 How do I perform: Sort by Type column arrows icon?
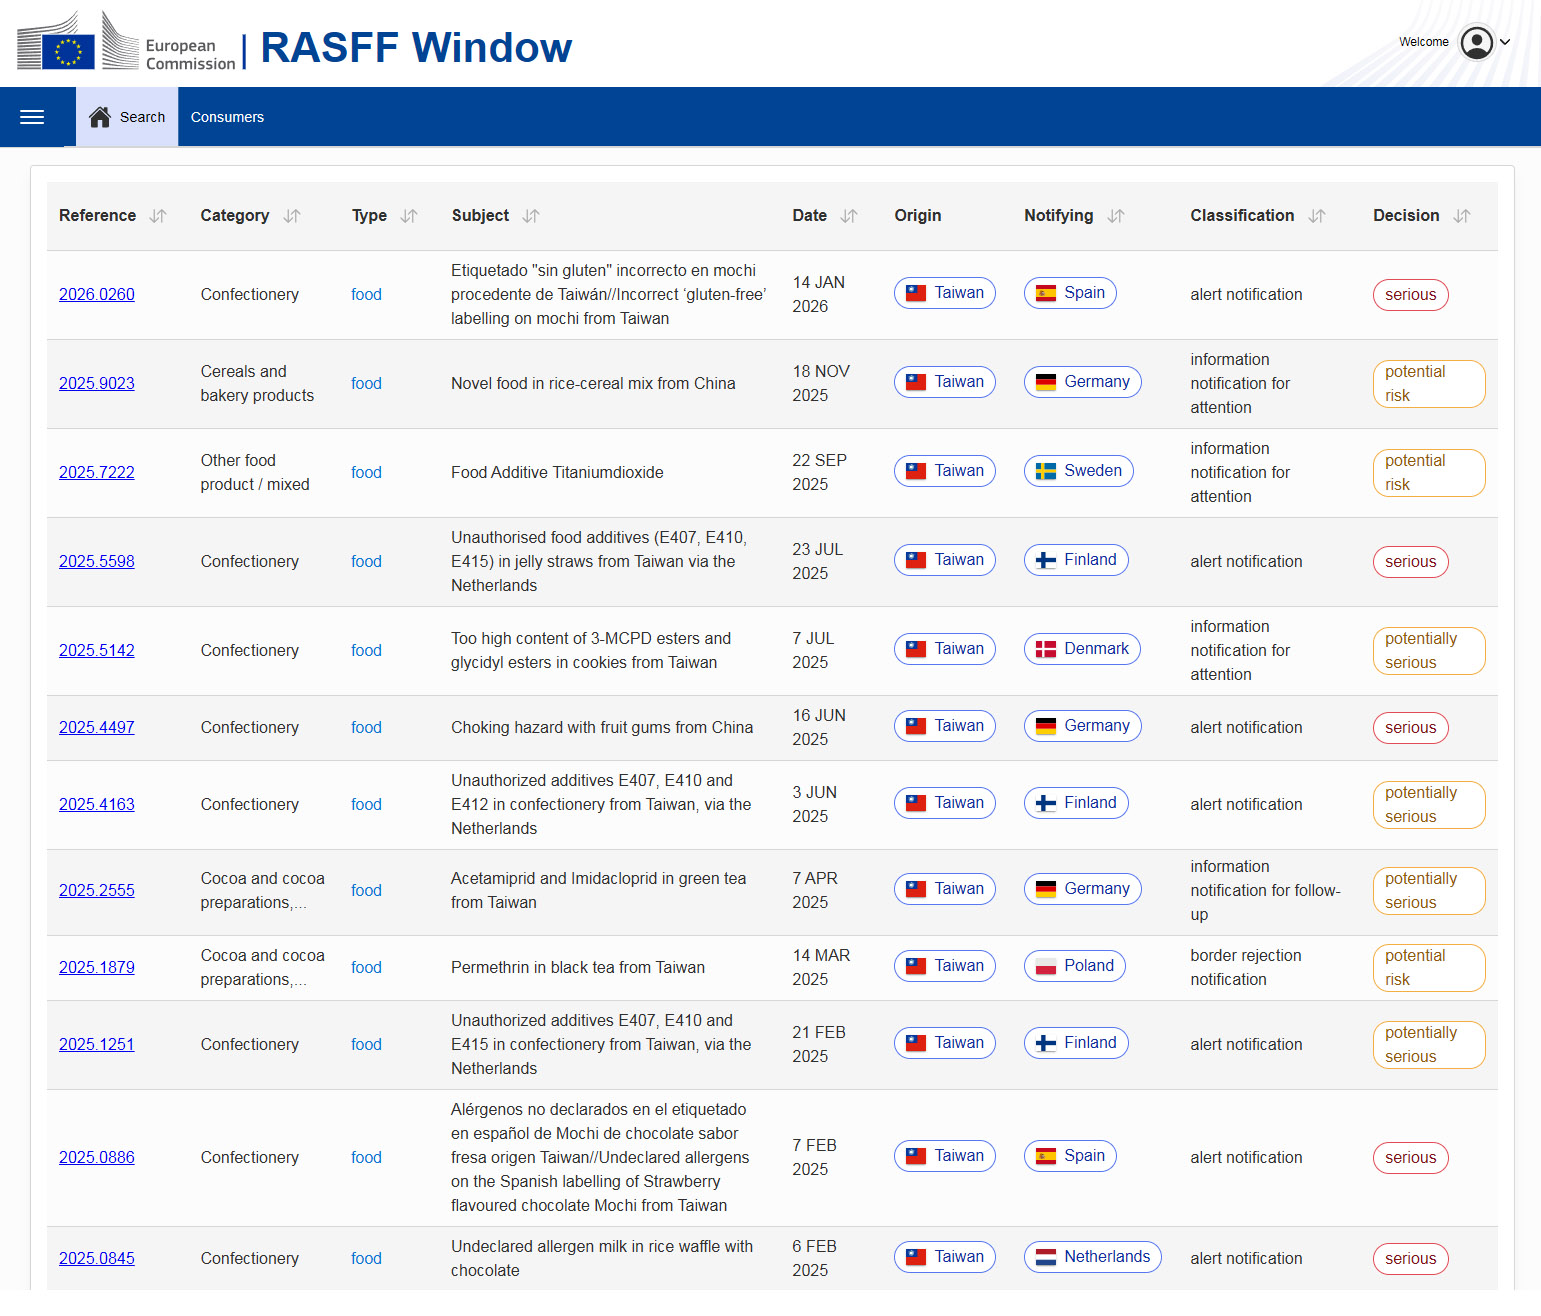click(x=409, y=216)
